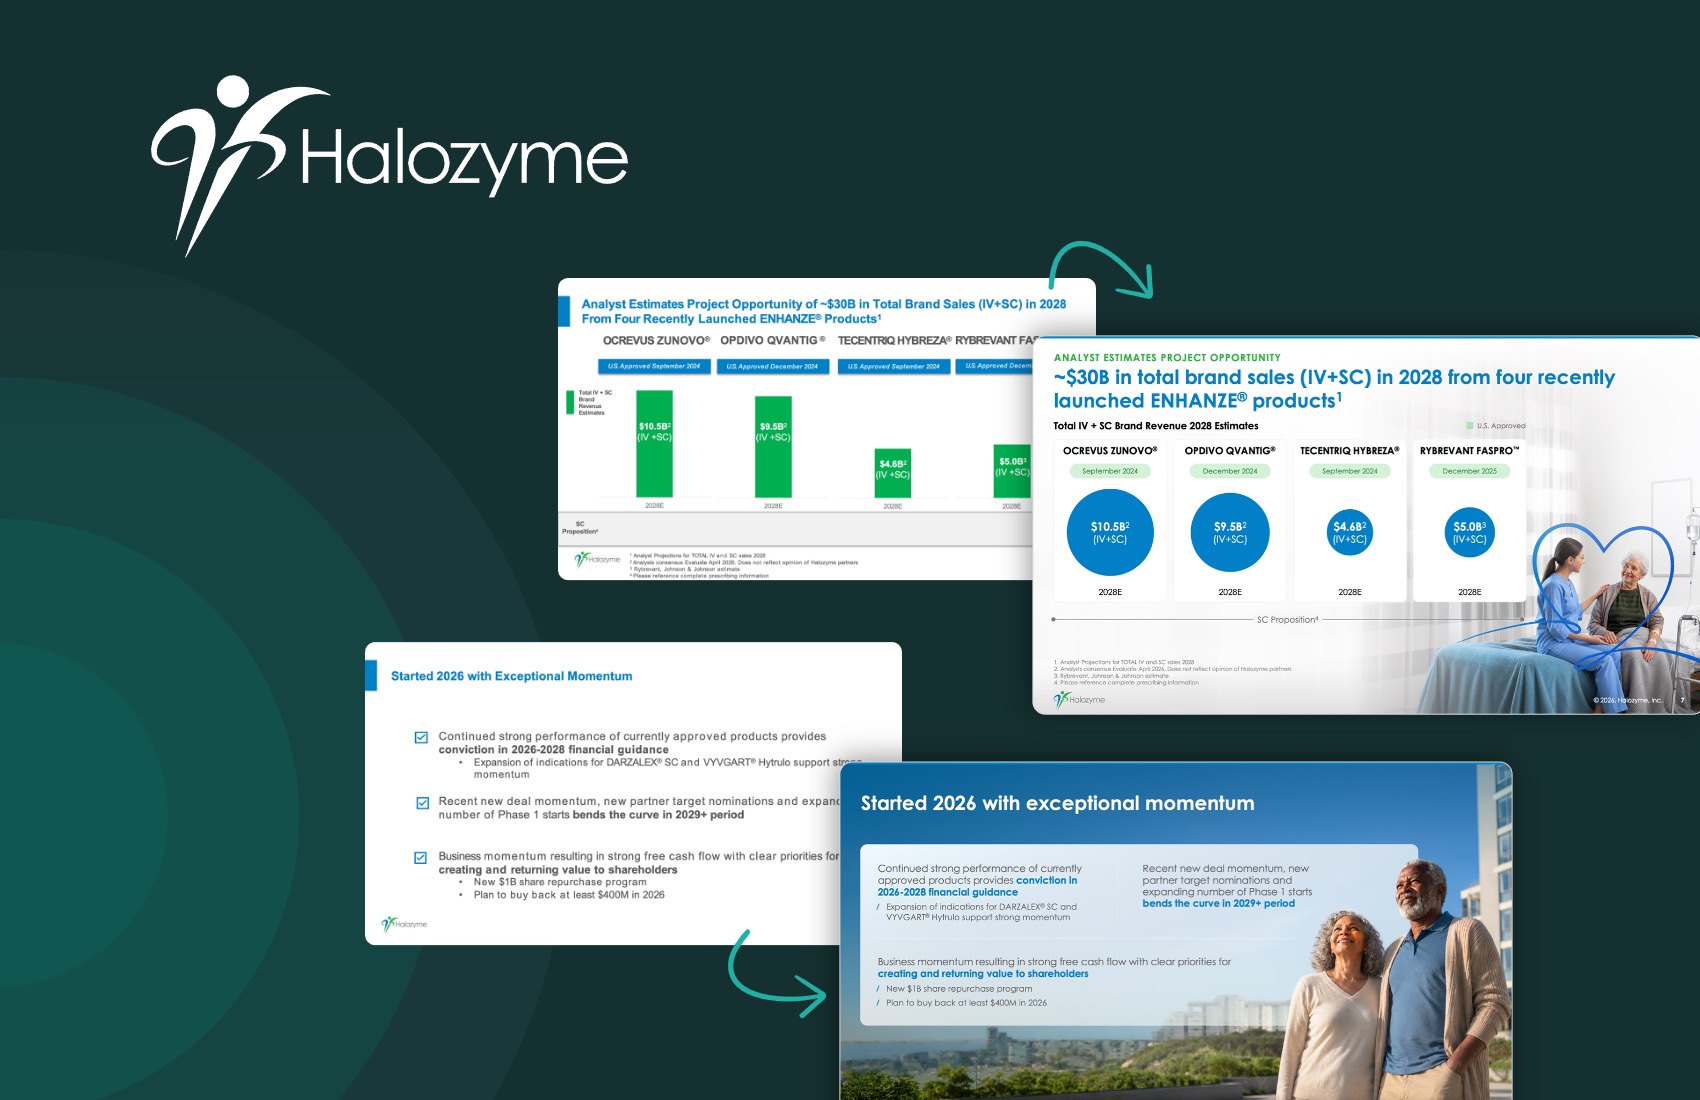This screenshot has height=1100, width=1700.
Task: Click the $4.6B blue circle
Action: 1350,532
